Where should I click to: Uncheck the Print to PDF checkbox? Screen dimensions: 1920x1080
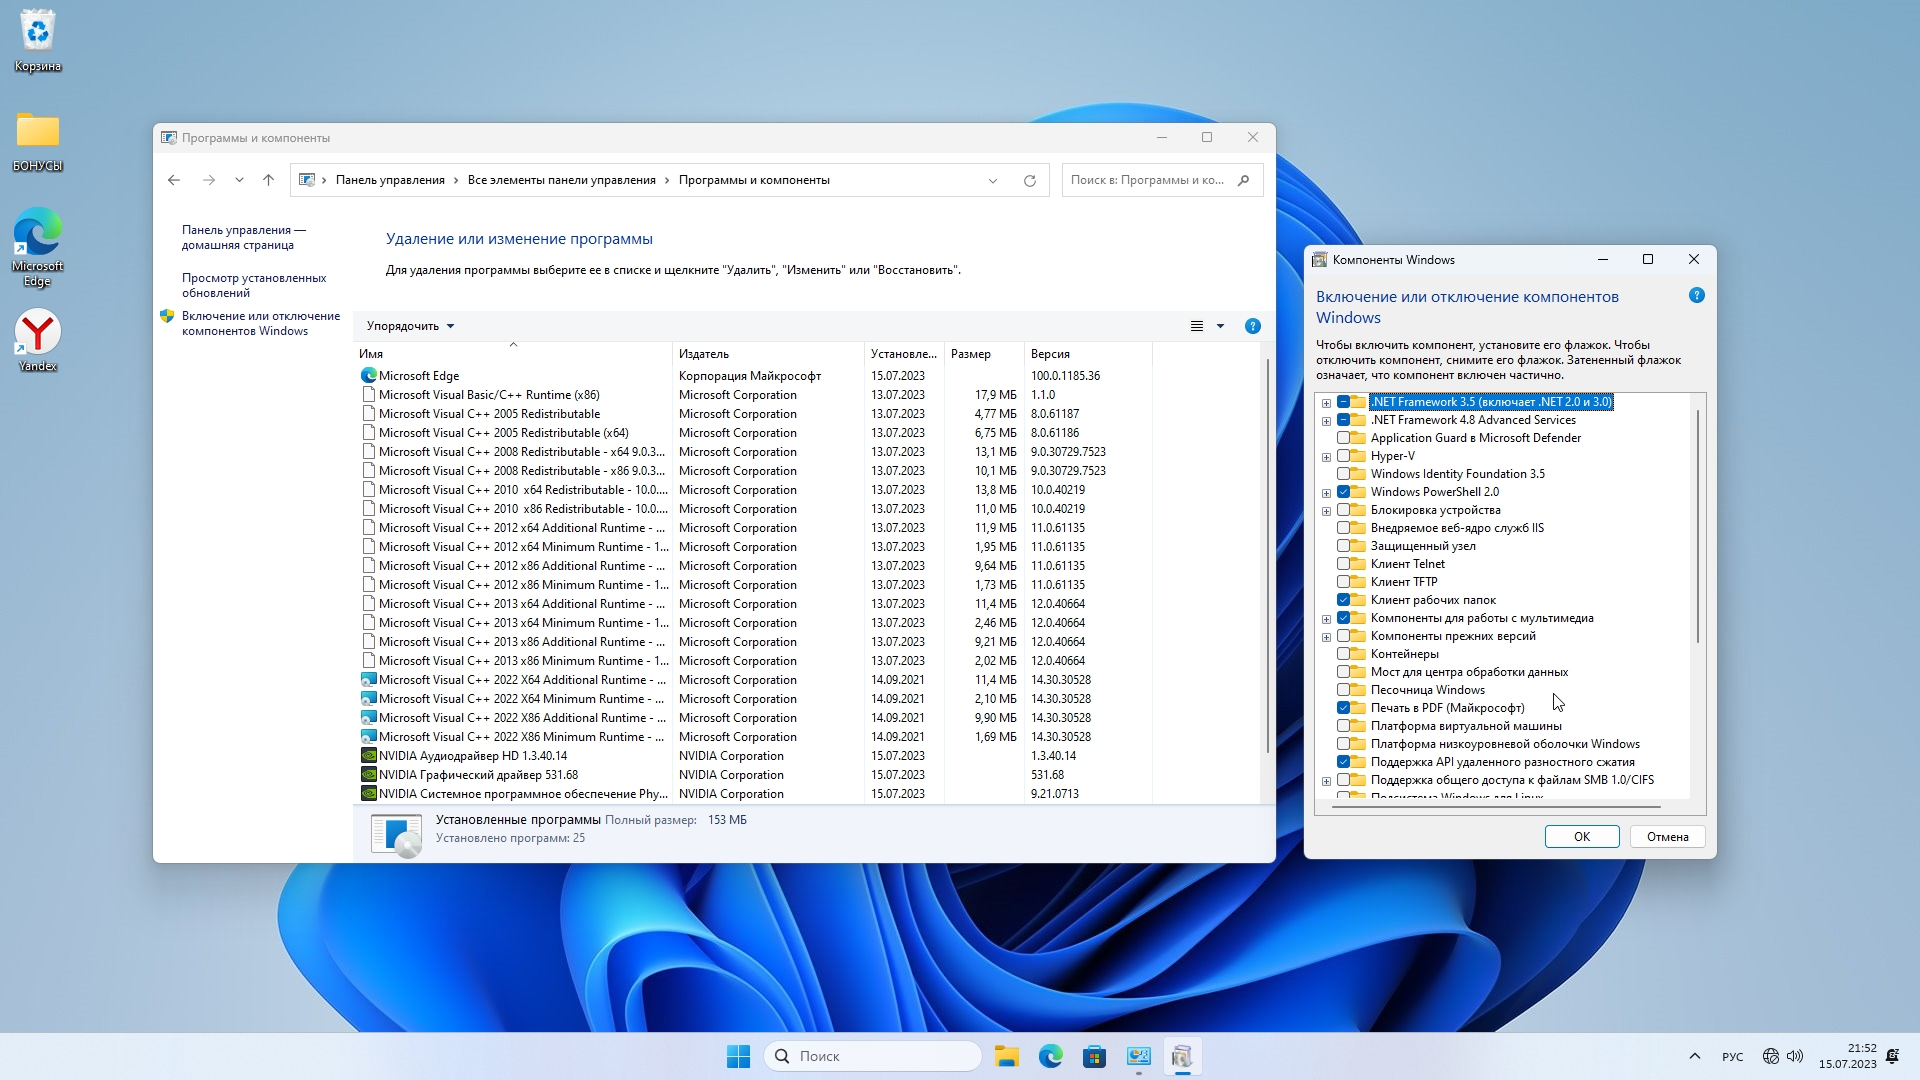[x=1344, y=708]
